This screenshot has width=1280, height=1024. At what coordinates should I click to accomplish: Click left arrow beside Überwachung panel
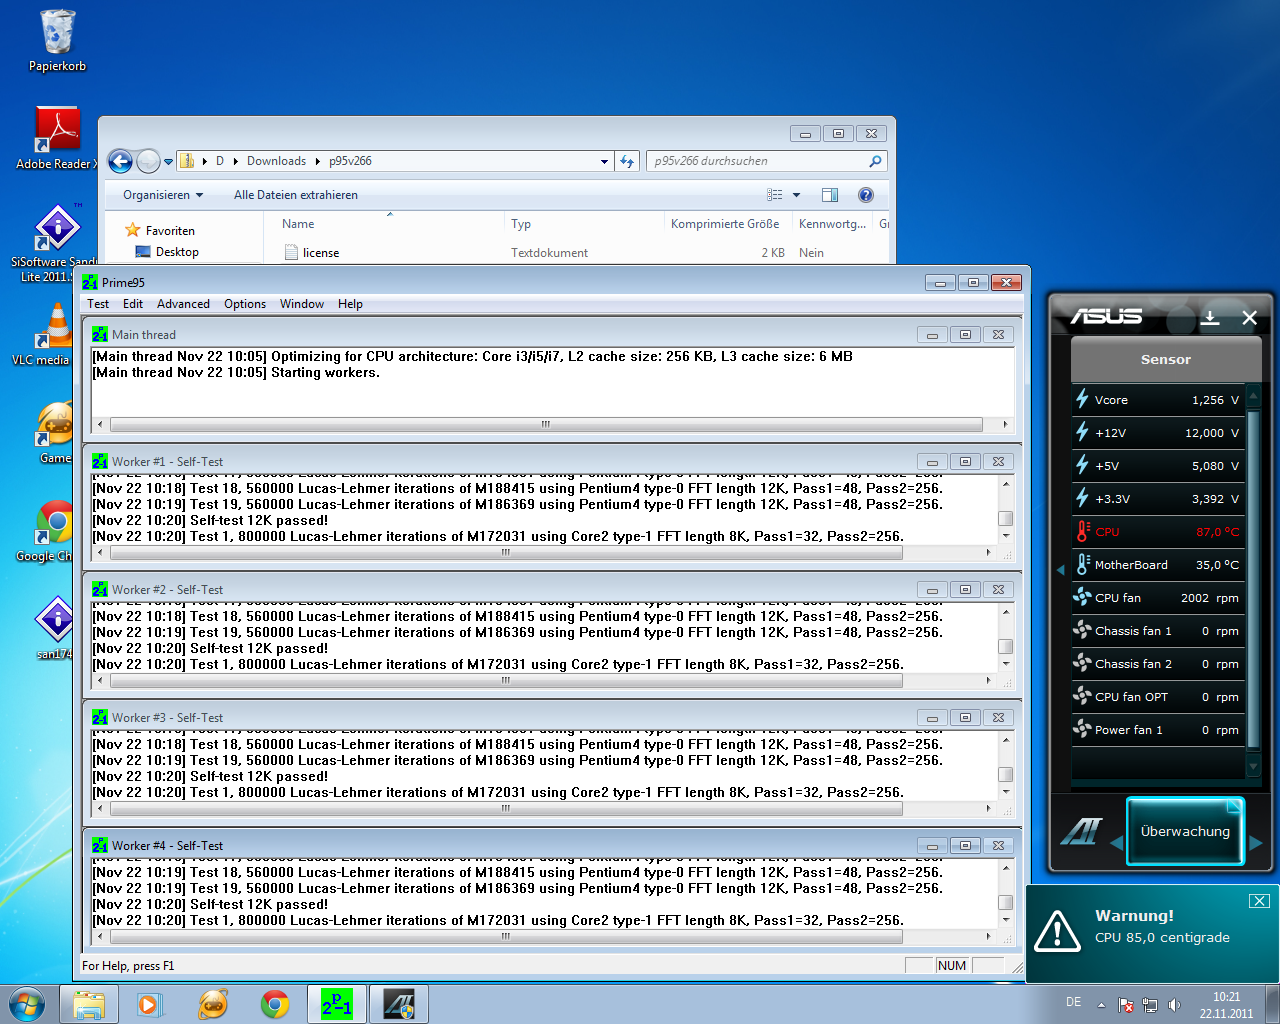click(1117, 843)
